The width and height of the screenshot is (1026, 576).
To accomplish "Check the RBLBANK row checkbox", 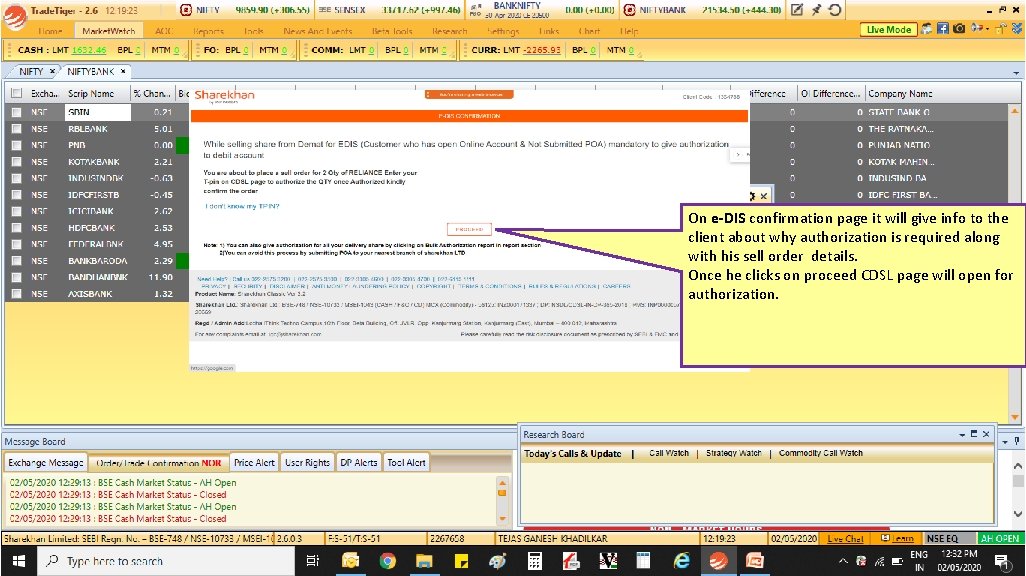I will pyautogui.click(x=16, y=129).
